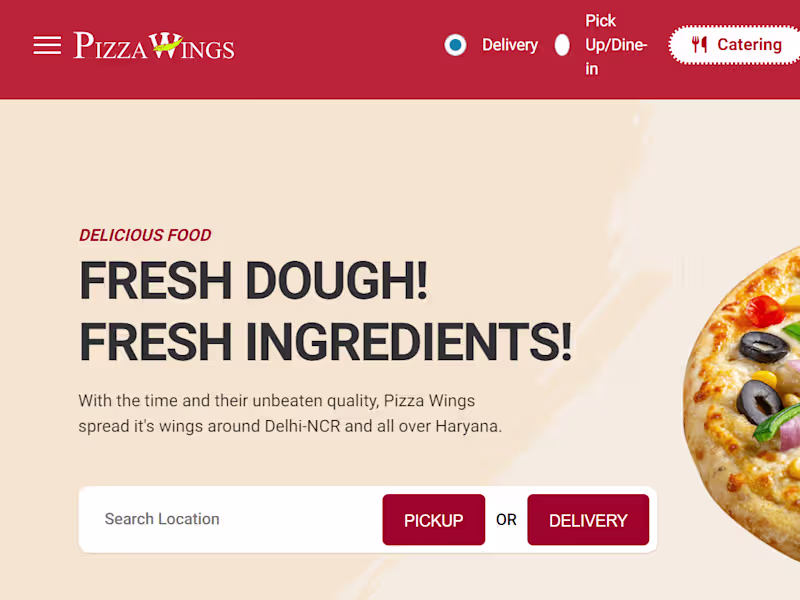Open the Catering page button
The image size is (800, 600).
(735, 45)
